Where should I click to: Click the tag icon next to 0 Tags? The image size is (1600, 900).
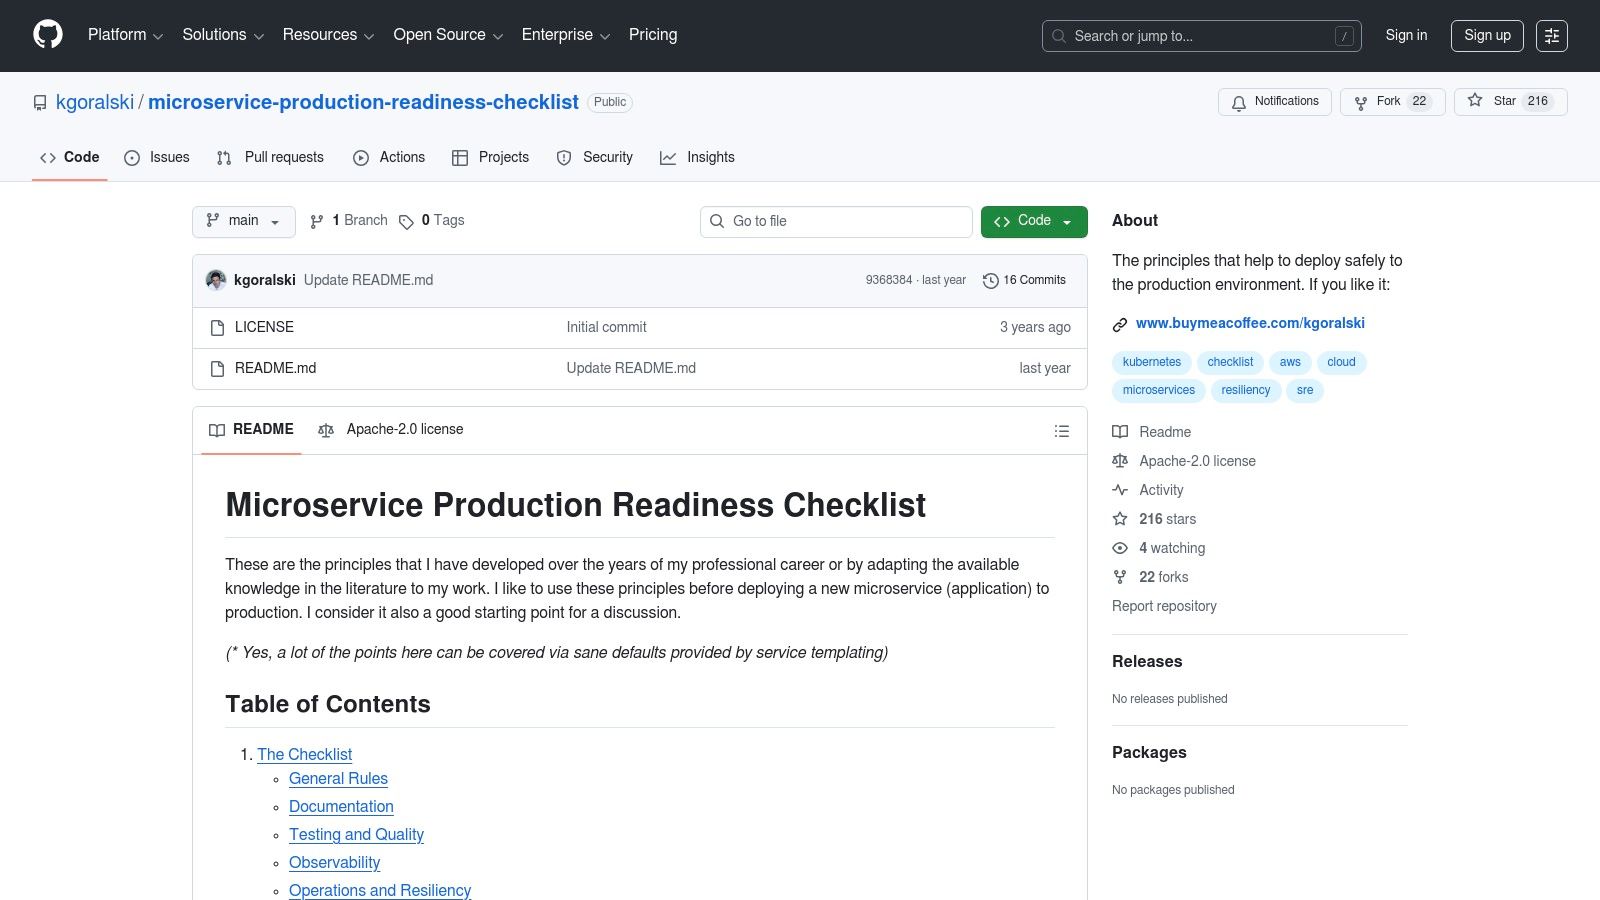click(x=407, y=221)
